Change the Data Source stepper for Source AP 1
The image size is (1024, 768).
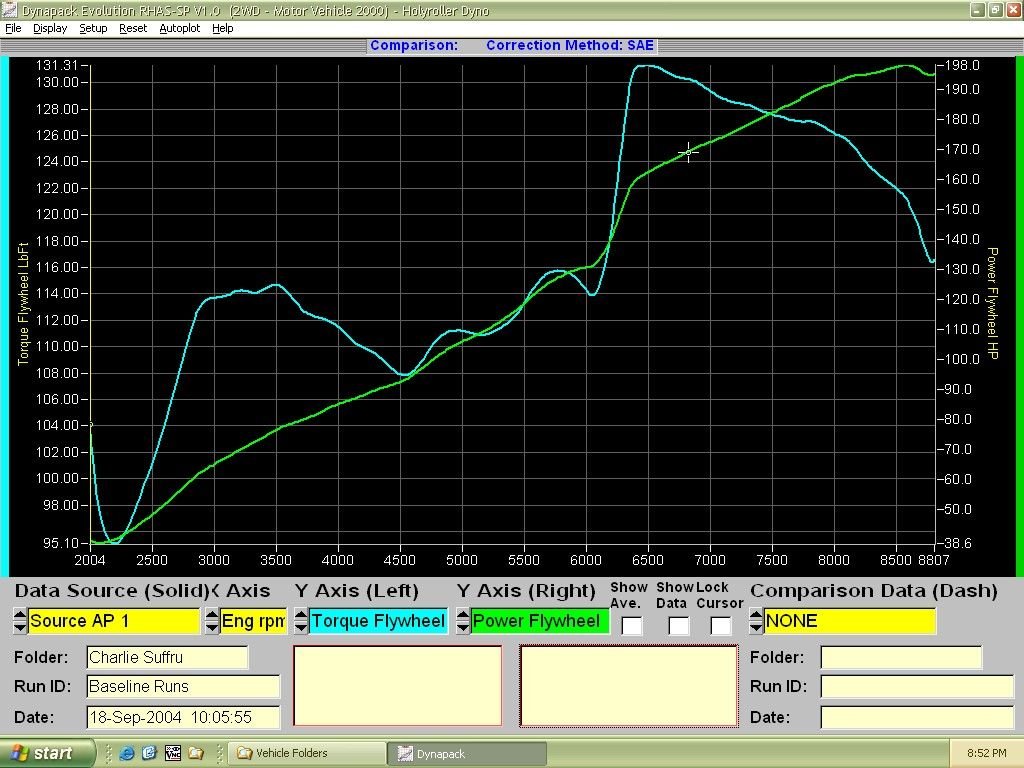pos(20,621)
